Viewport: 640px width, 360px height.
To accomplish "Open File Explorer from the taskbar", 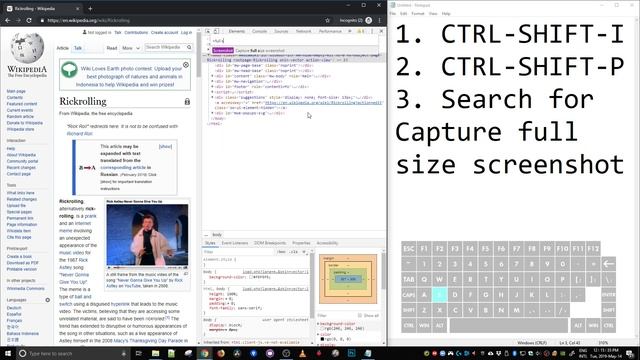I will pyautogui.click(x=155, y=353).
